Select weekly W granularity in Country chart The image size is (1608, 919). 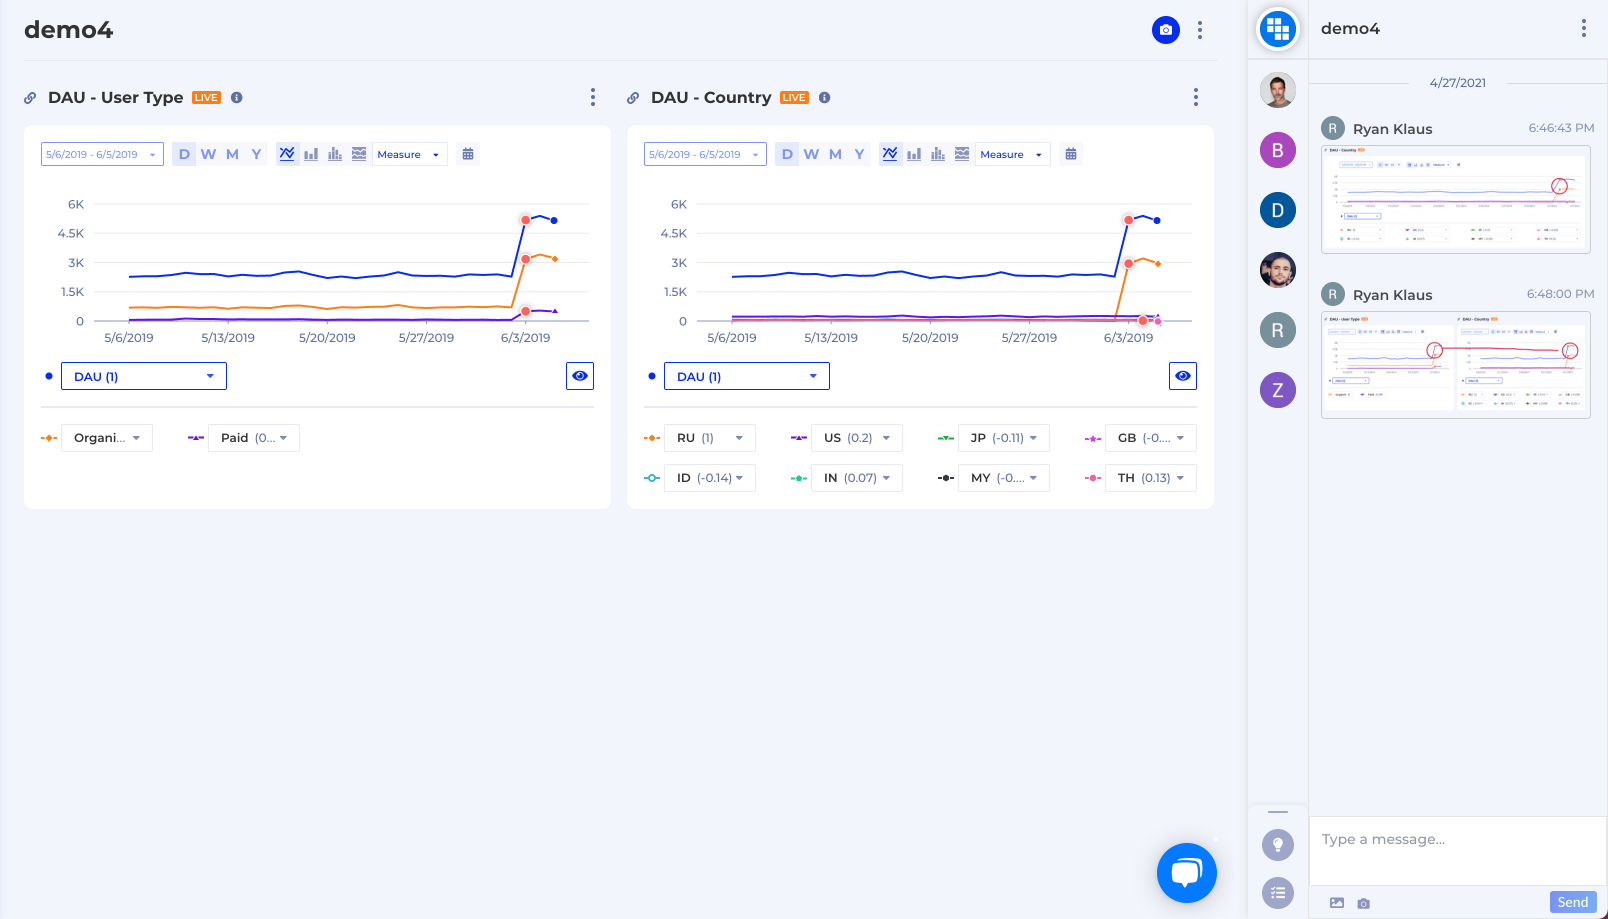(811, 154)
